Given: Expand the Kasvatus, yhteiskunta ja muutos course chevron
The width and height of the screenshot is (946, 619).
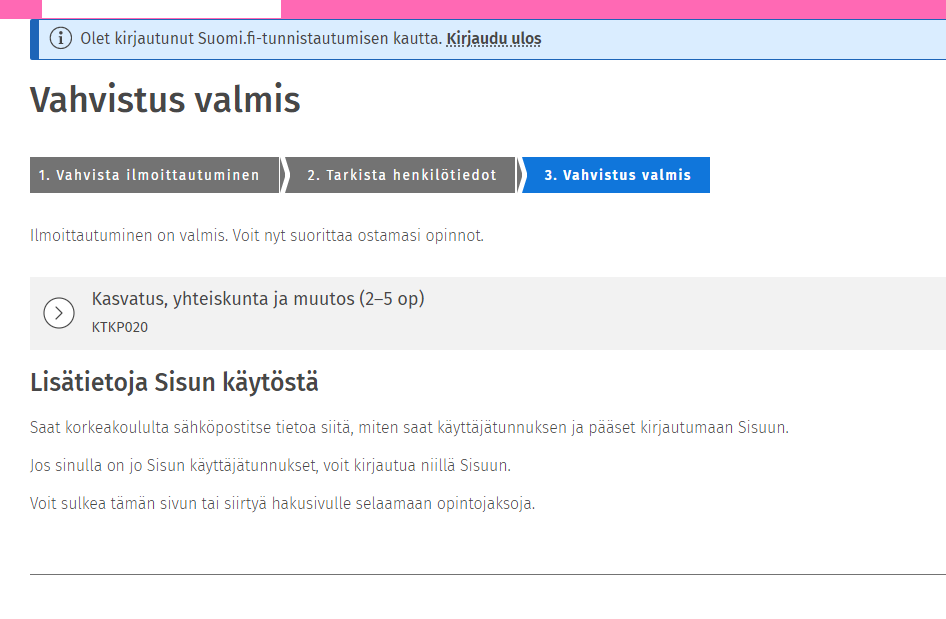Looking at the screenshot, I should pos(59,313).
